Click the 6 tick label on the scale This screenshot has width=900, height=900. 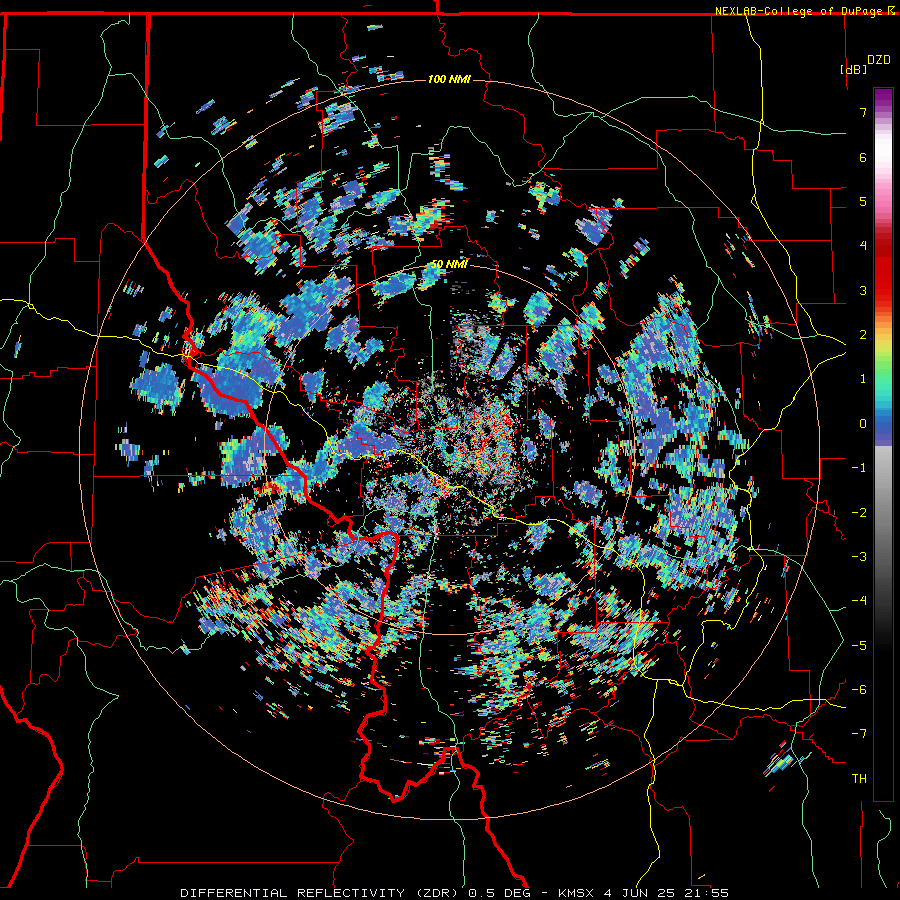coord(863,157)
